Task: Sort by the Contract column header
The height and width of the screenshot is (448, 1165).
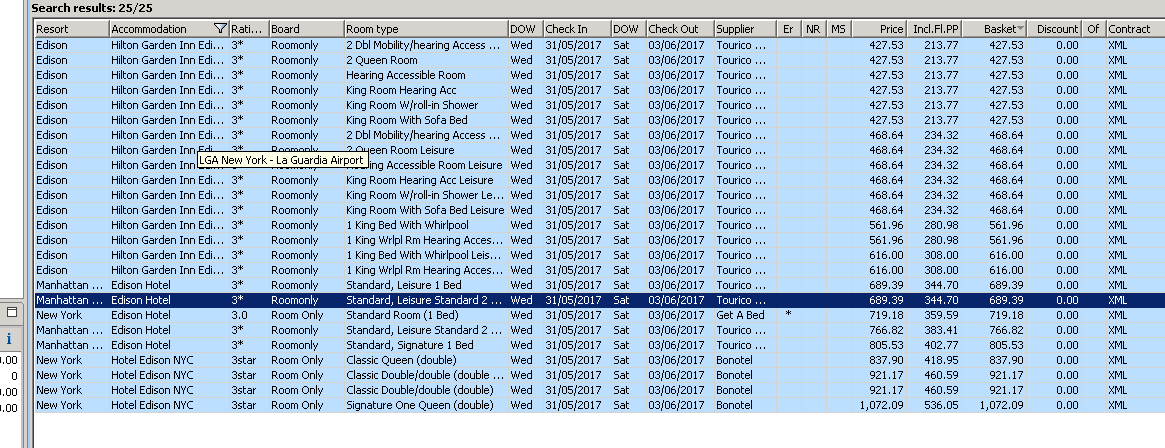Action: [x=1135, y=29]
